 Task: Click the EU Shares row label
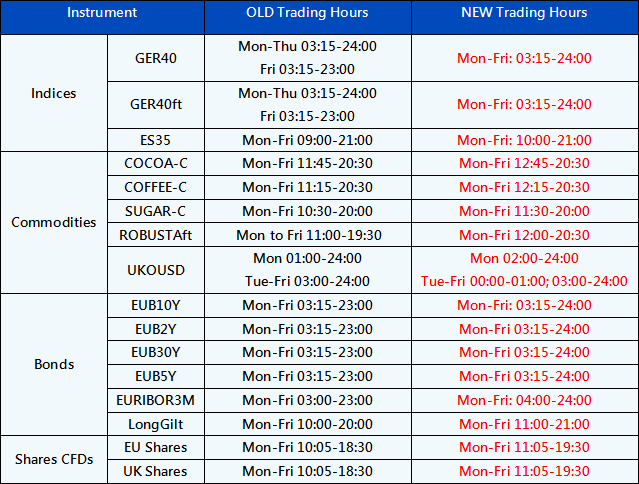point(155,447)
